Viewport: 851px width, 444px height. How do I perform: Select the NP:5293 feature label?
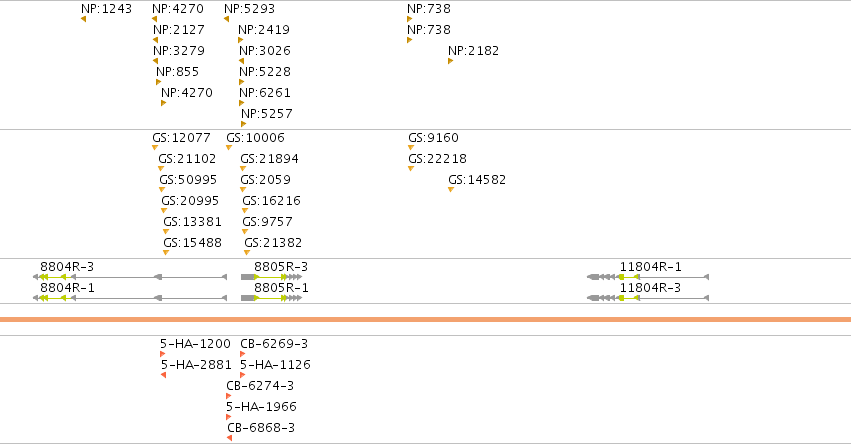click(x=250, y=9)
